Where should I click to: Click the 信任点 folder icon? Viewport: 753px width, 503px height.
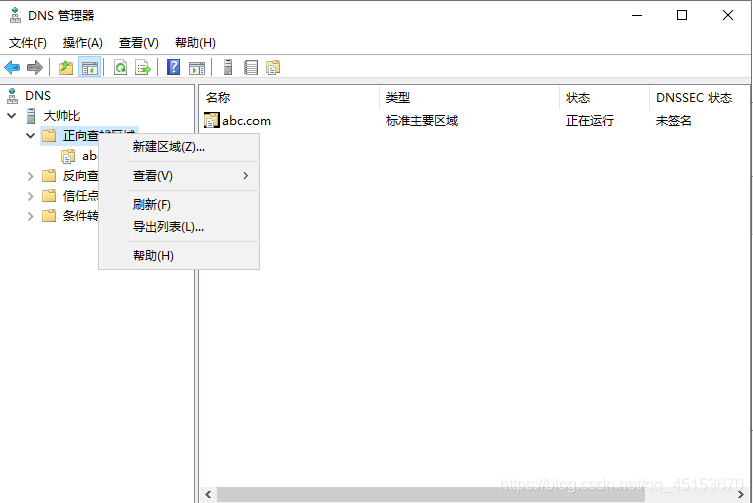[49, 196]
